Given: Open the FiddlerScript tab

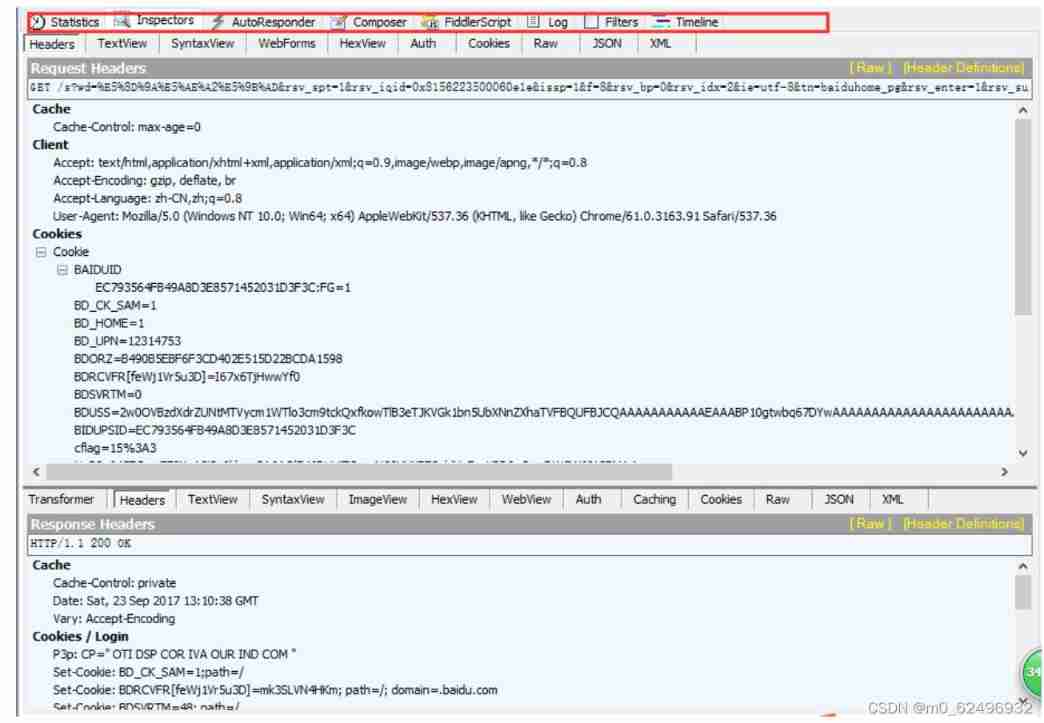Looking at the screenshot, I should coord(467,22).
